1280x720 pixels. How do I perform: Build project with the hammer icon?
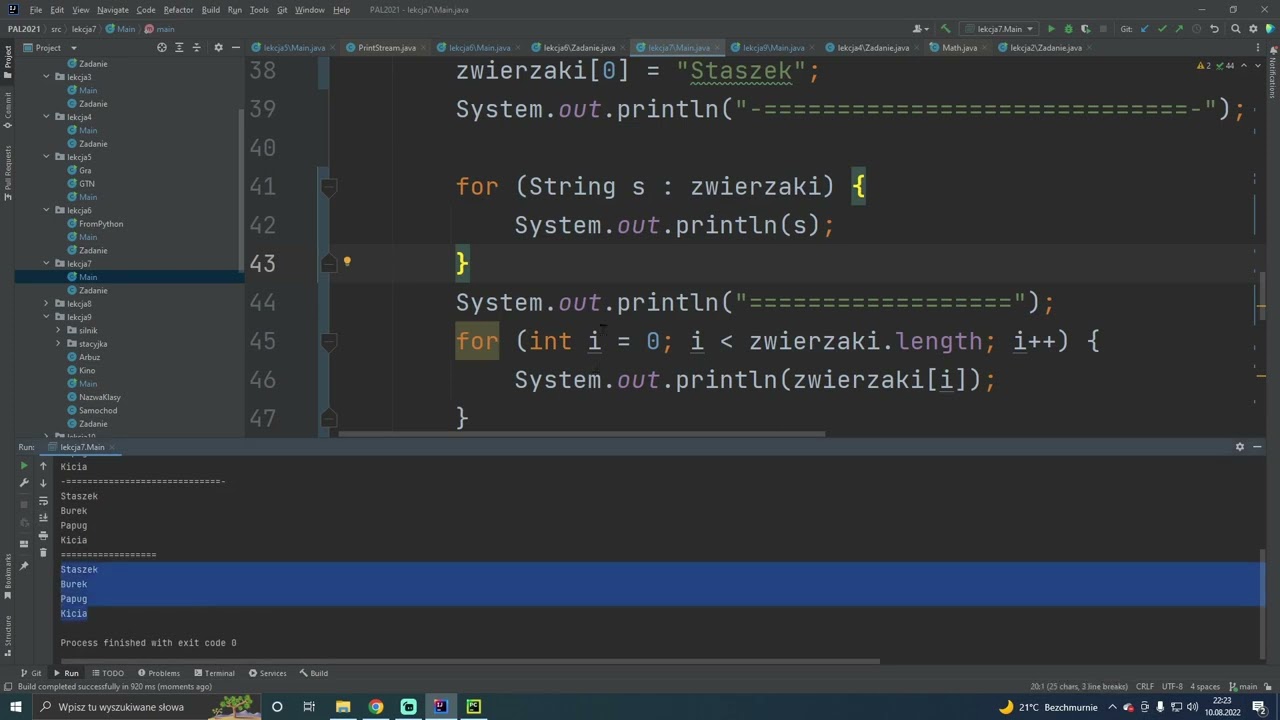coord(945,29)
